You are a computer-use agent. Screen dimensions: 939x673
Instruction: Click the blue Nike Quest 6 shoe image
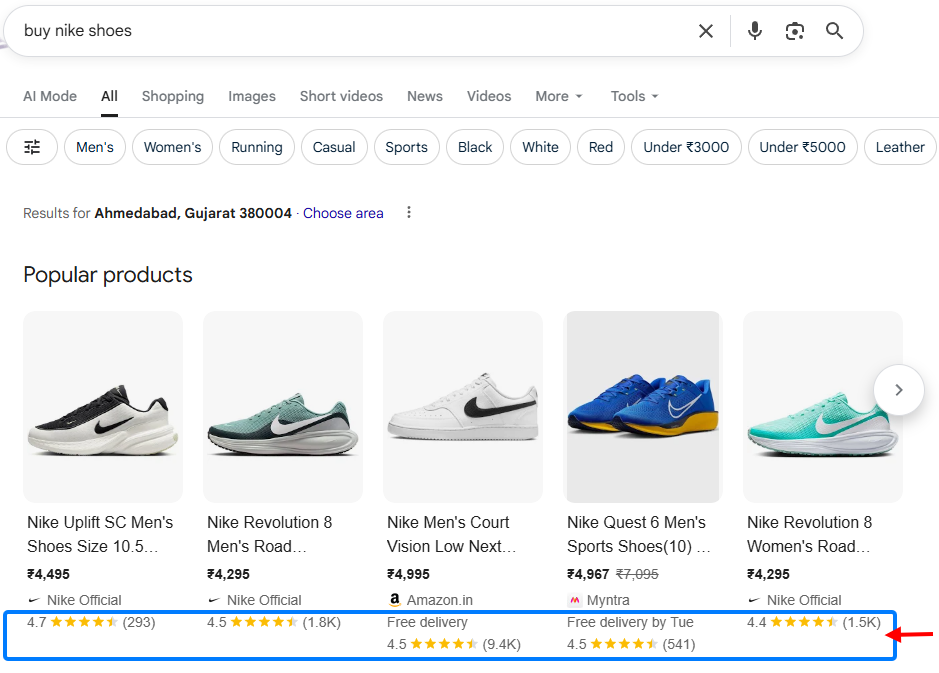coord(643,407)
